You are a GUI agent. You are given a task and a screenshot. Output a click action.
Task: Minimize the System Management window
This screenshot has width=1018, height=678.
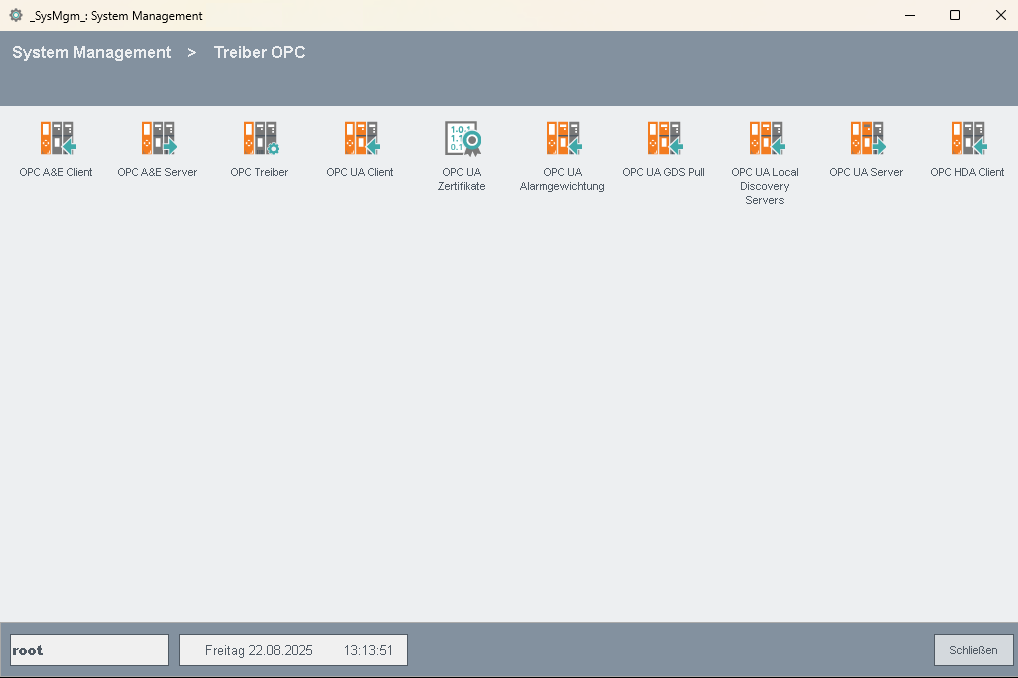coord(910,15)
